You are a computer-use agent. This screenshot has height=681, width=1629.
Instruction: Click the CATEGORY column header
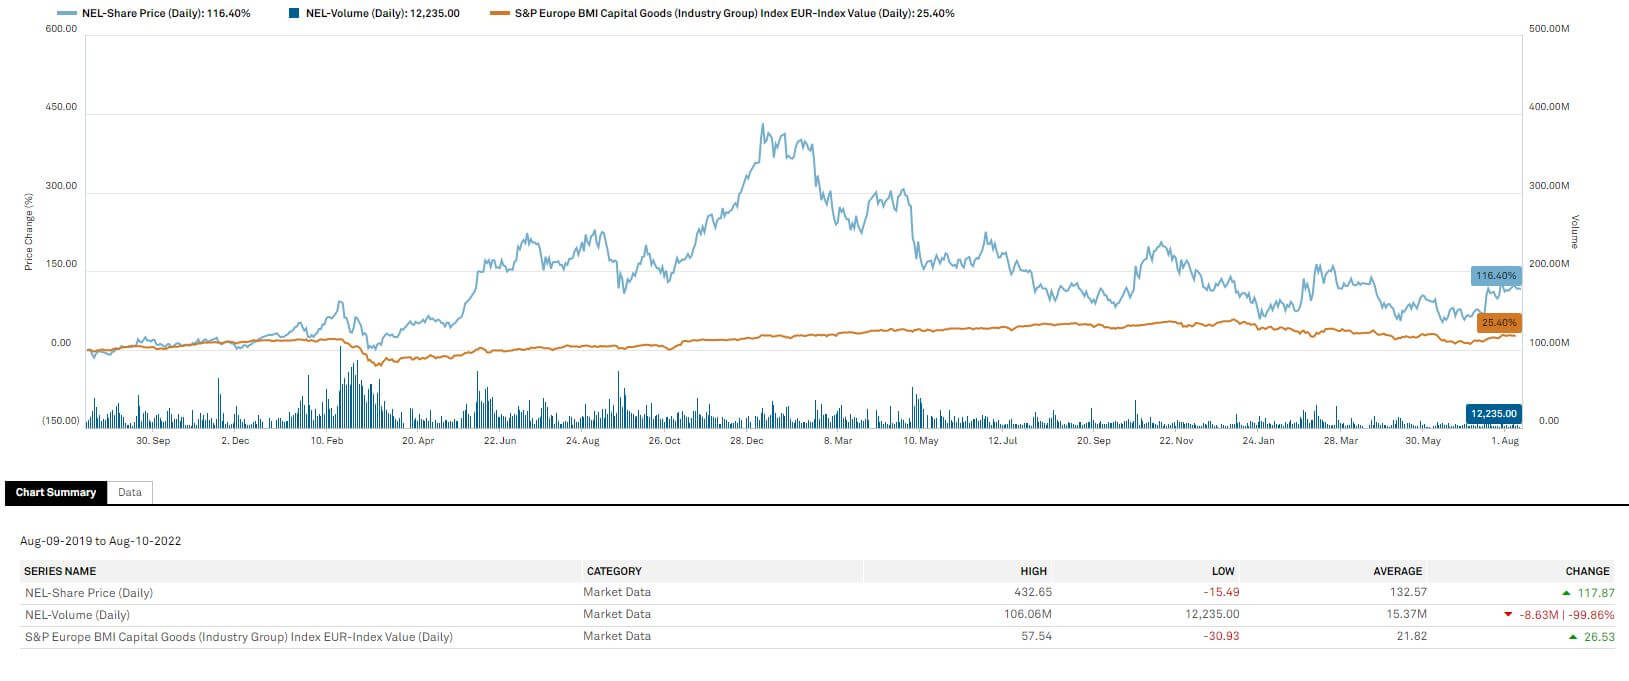coord(614,571)
